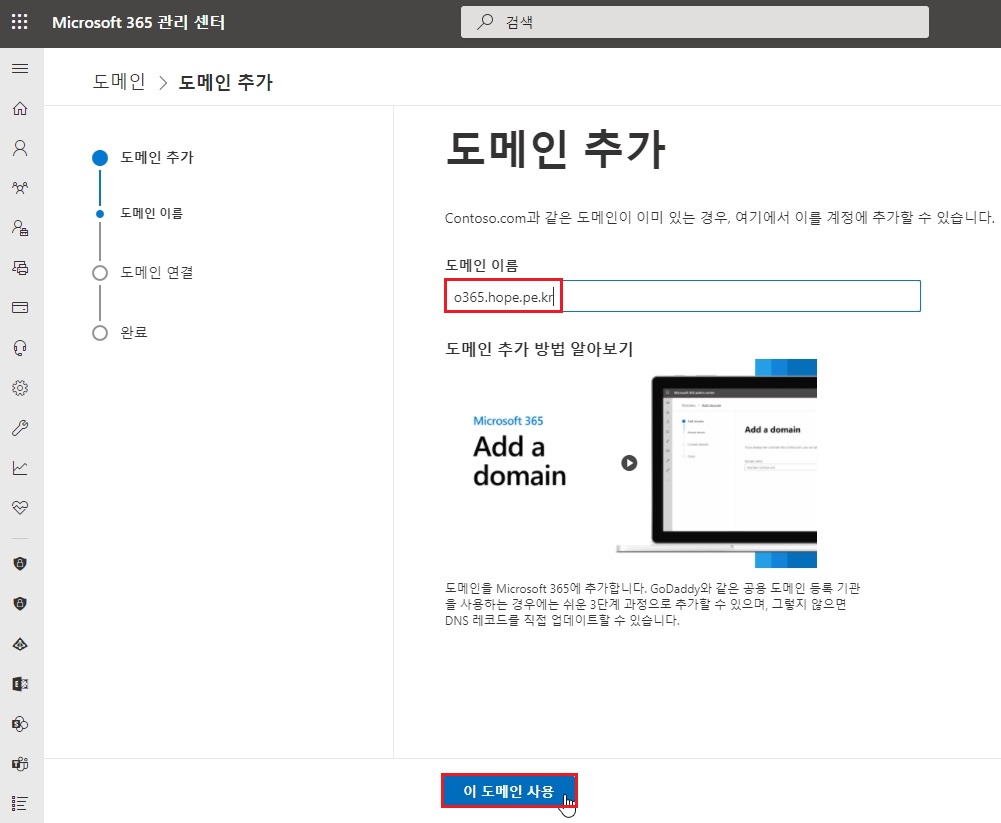
Task: Open Resources sidebar icon
Action: [20, 268]
